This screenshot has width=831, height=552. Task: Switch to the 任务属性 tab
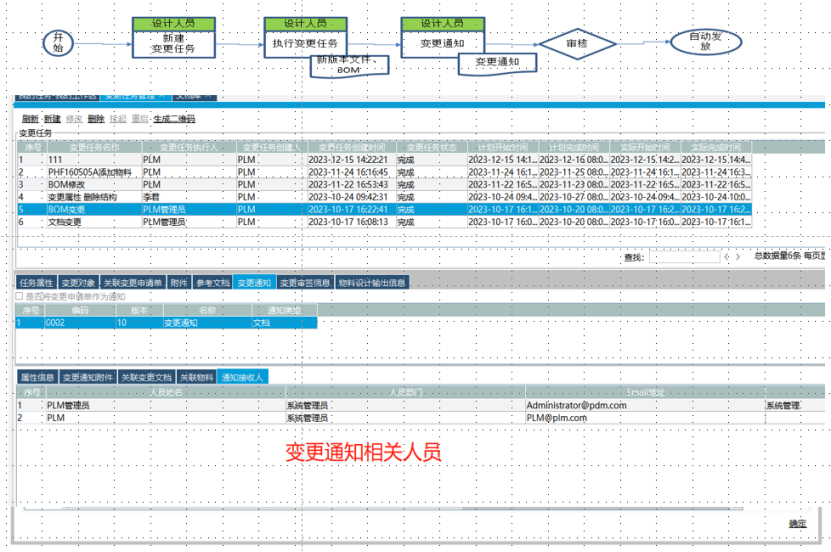pos(36,283)
